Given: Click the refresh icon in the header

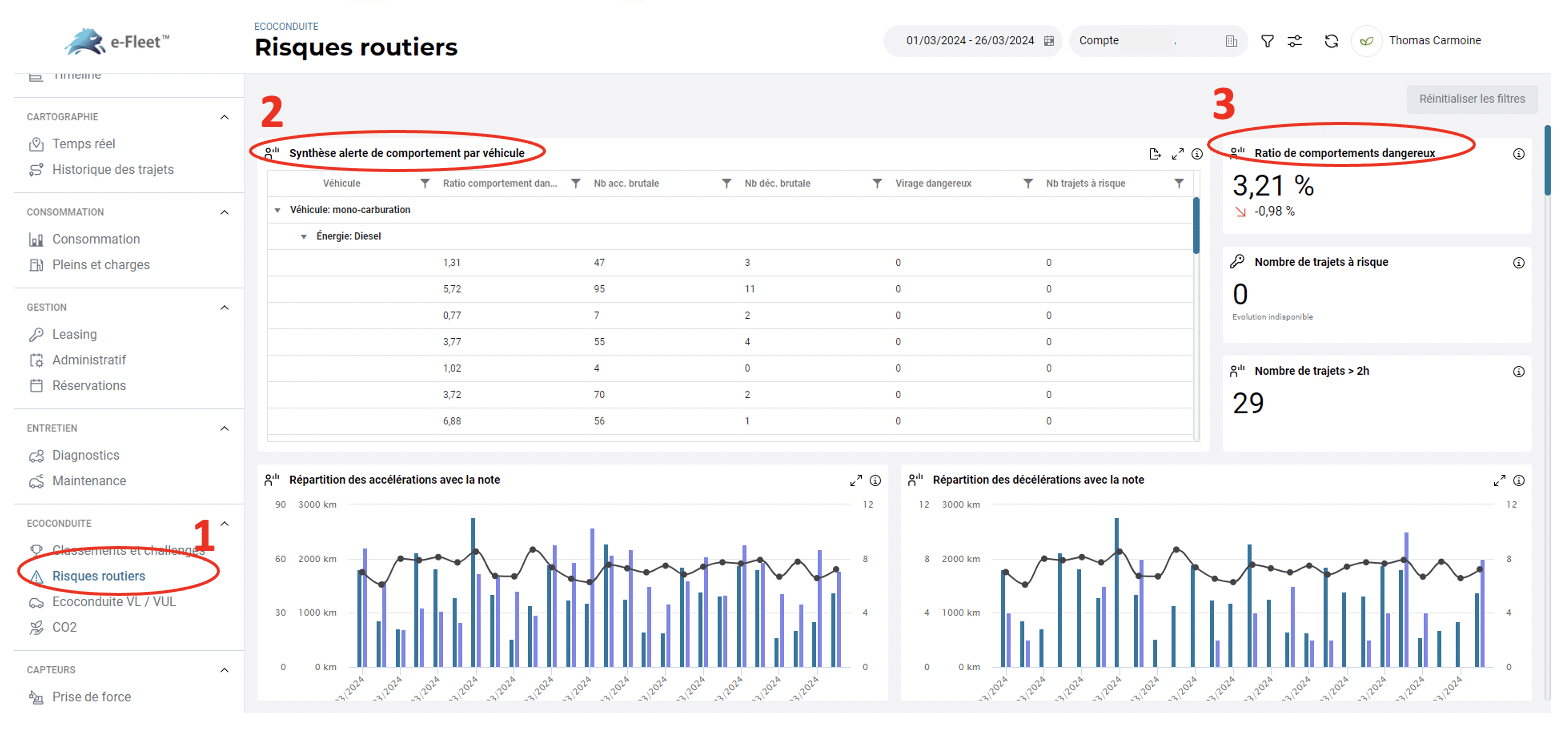Looking at the screenshot, I should click(x=1331, y=41).
